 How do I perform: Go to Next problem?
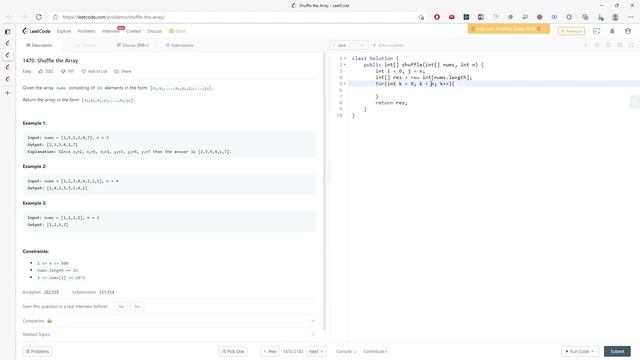click(316, 351)
